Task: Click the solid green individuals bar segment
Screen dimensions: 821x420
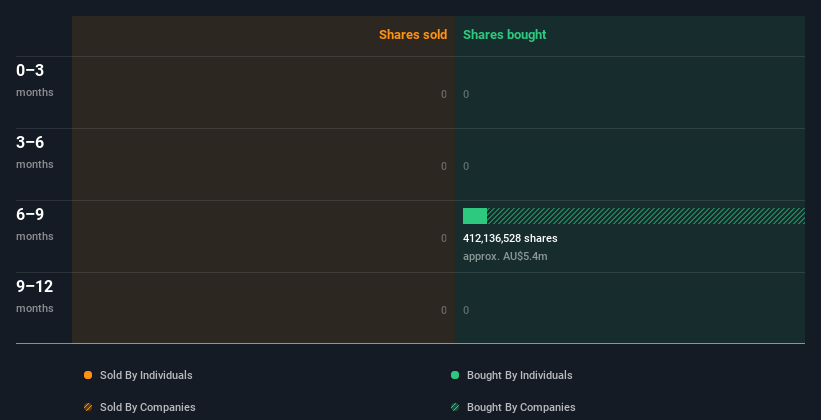Action: (x=475, y=216)
